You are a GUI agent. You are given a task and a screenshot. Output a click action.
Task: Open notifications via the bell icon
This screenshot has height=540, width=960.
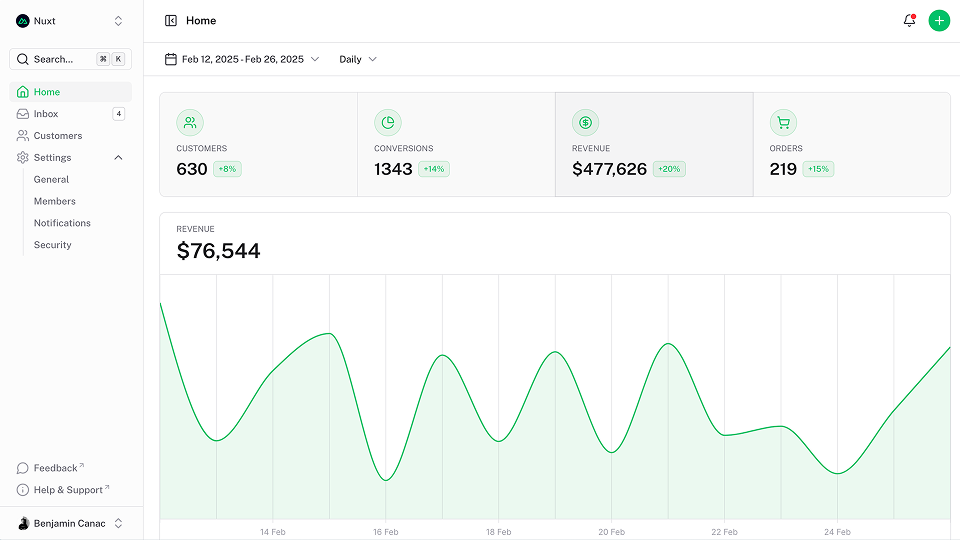pos(909,21)
